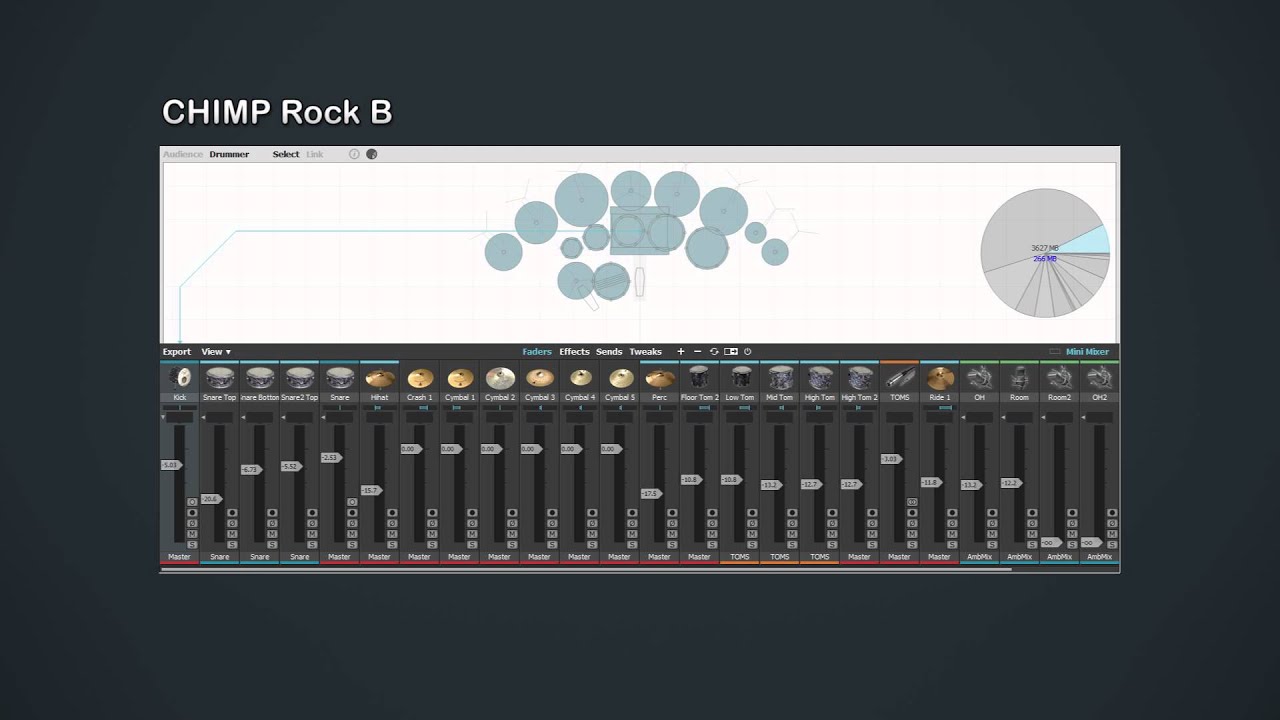Click the Snare Top drum icon
The width and height of the screenshot is (1280, 720).
pos(220,378)
